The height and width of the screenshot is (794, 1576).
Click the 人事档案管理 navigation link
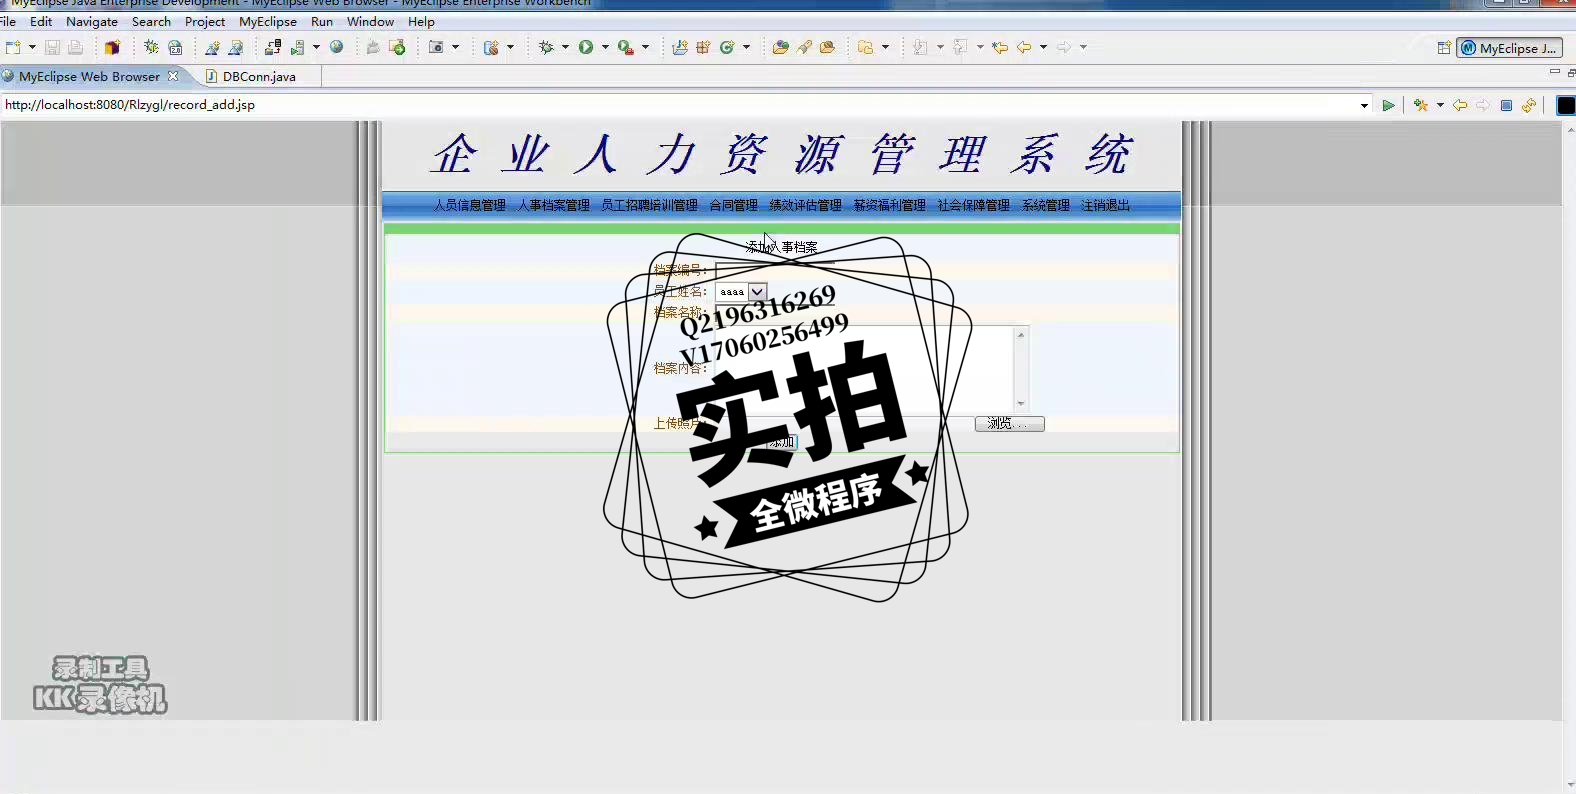pyautogui.click(x=553, y=205)
